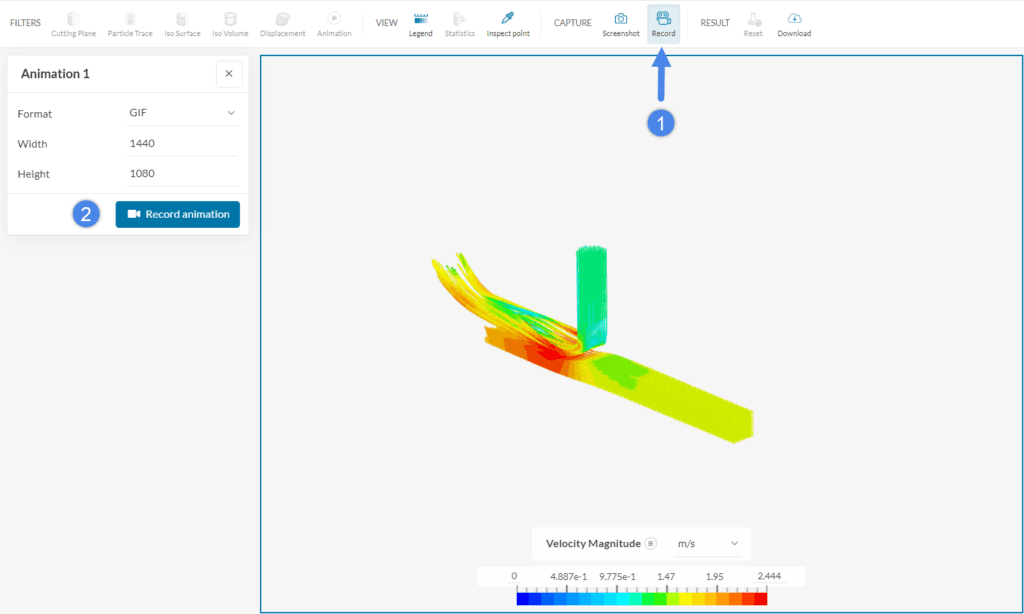Open the Animation filter tool
Viewport: 1024px width, 614px height.
click(334, 22)
